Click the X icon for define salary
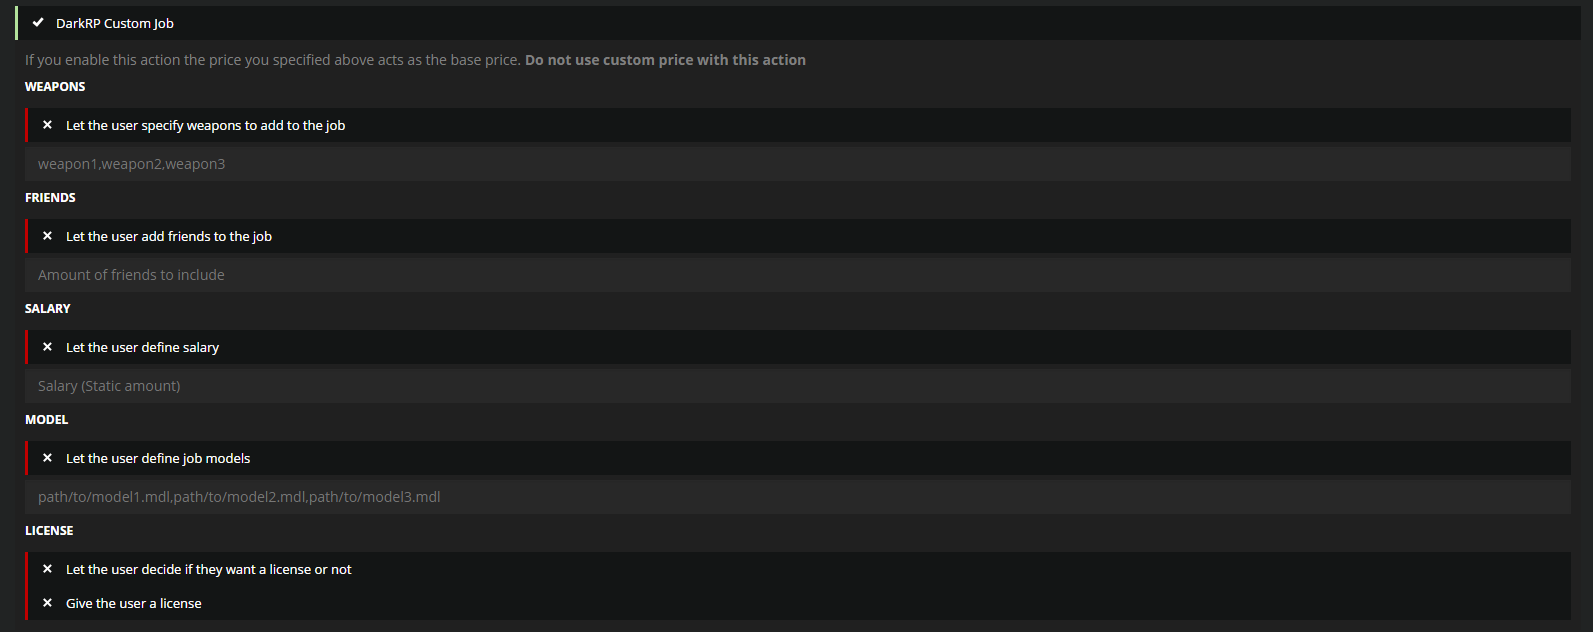This screenshot has width=1593, height=632. click(47, 347)
